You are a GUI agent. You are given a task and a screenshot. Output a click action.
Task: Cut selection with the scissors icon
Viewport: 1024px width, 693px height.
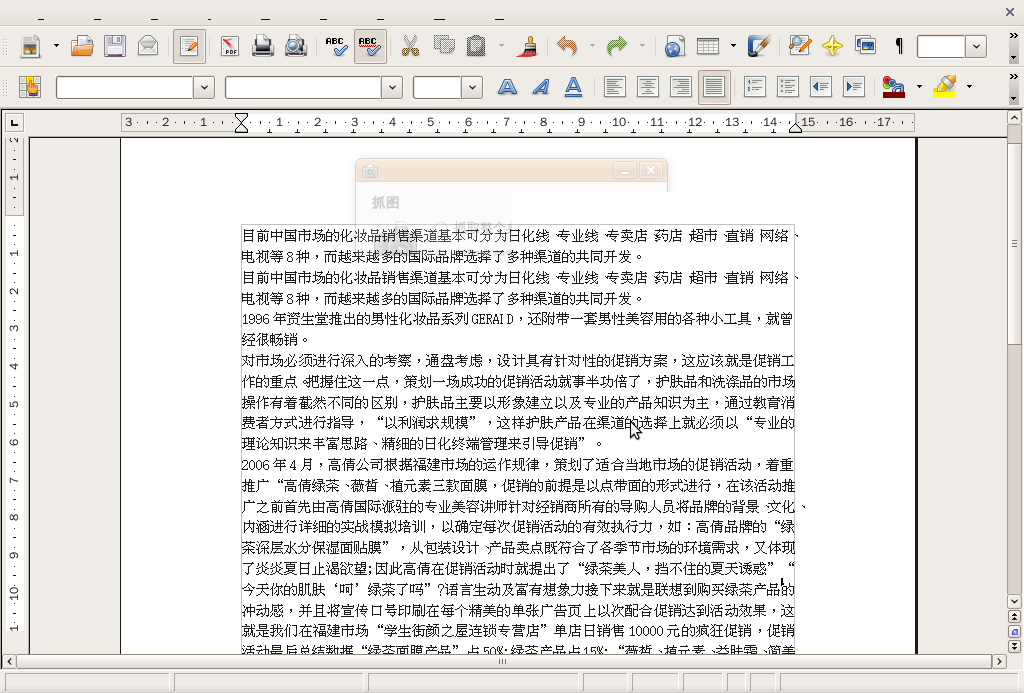tap(410, 46)
